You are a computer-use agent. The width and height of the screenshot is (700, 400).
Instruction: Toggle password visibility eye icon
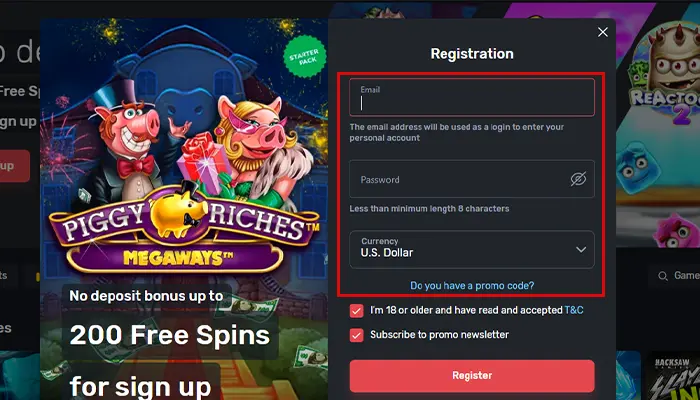(578, 179)
